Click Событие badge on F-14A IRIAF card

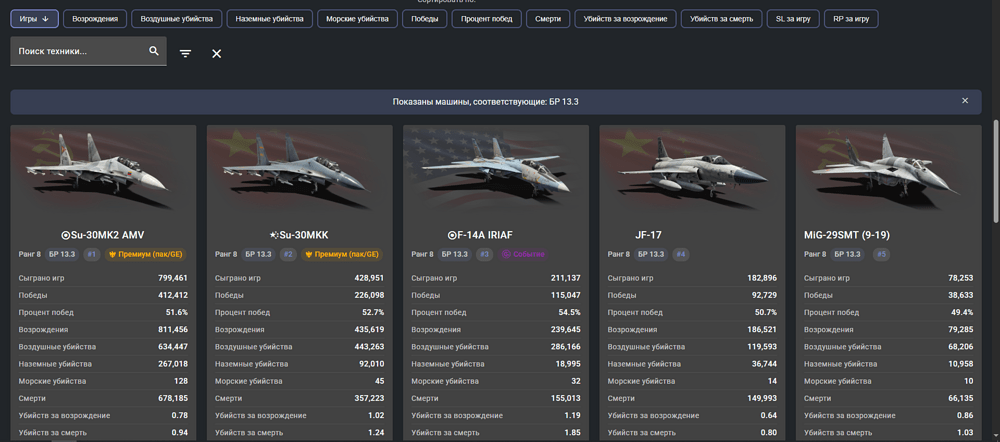(x=524, y=254)
